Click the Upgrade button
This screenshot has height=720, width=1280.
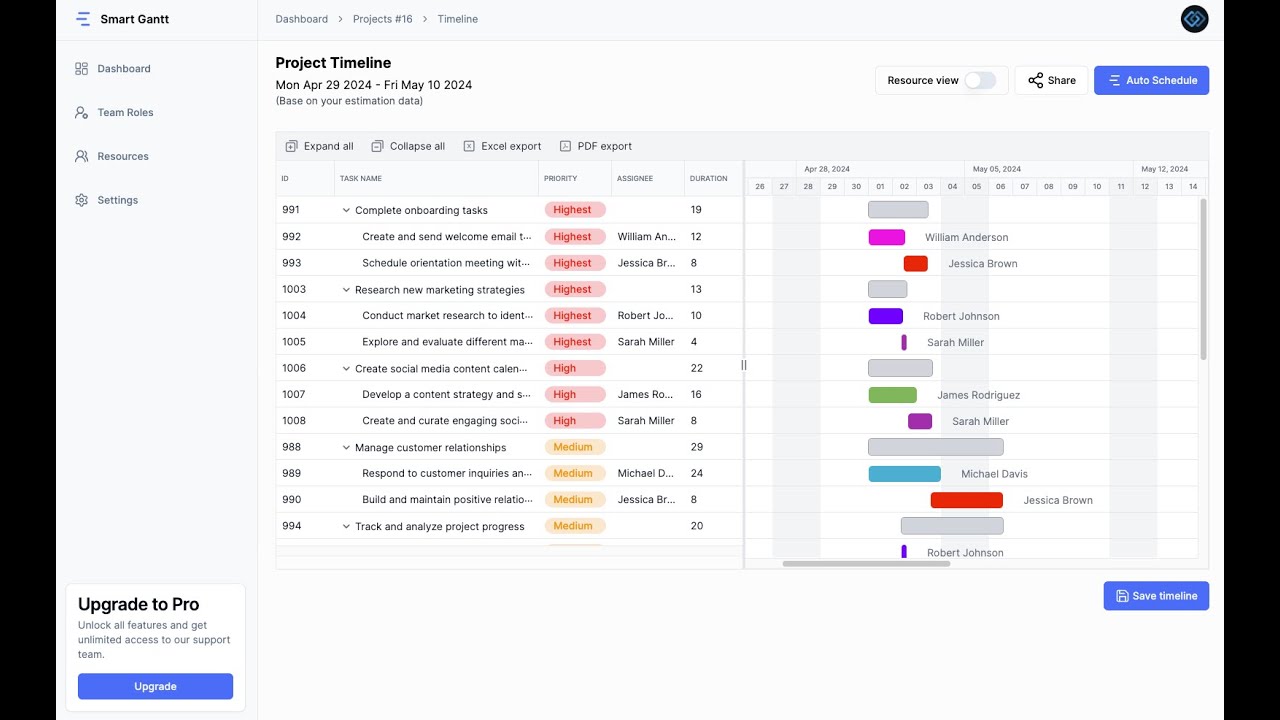[x=155, y=687]
